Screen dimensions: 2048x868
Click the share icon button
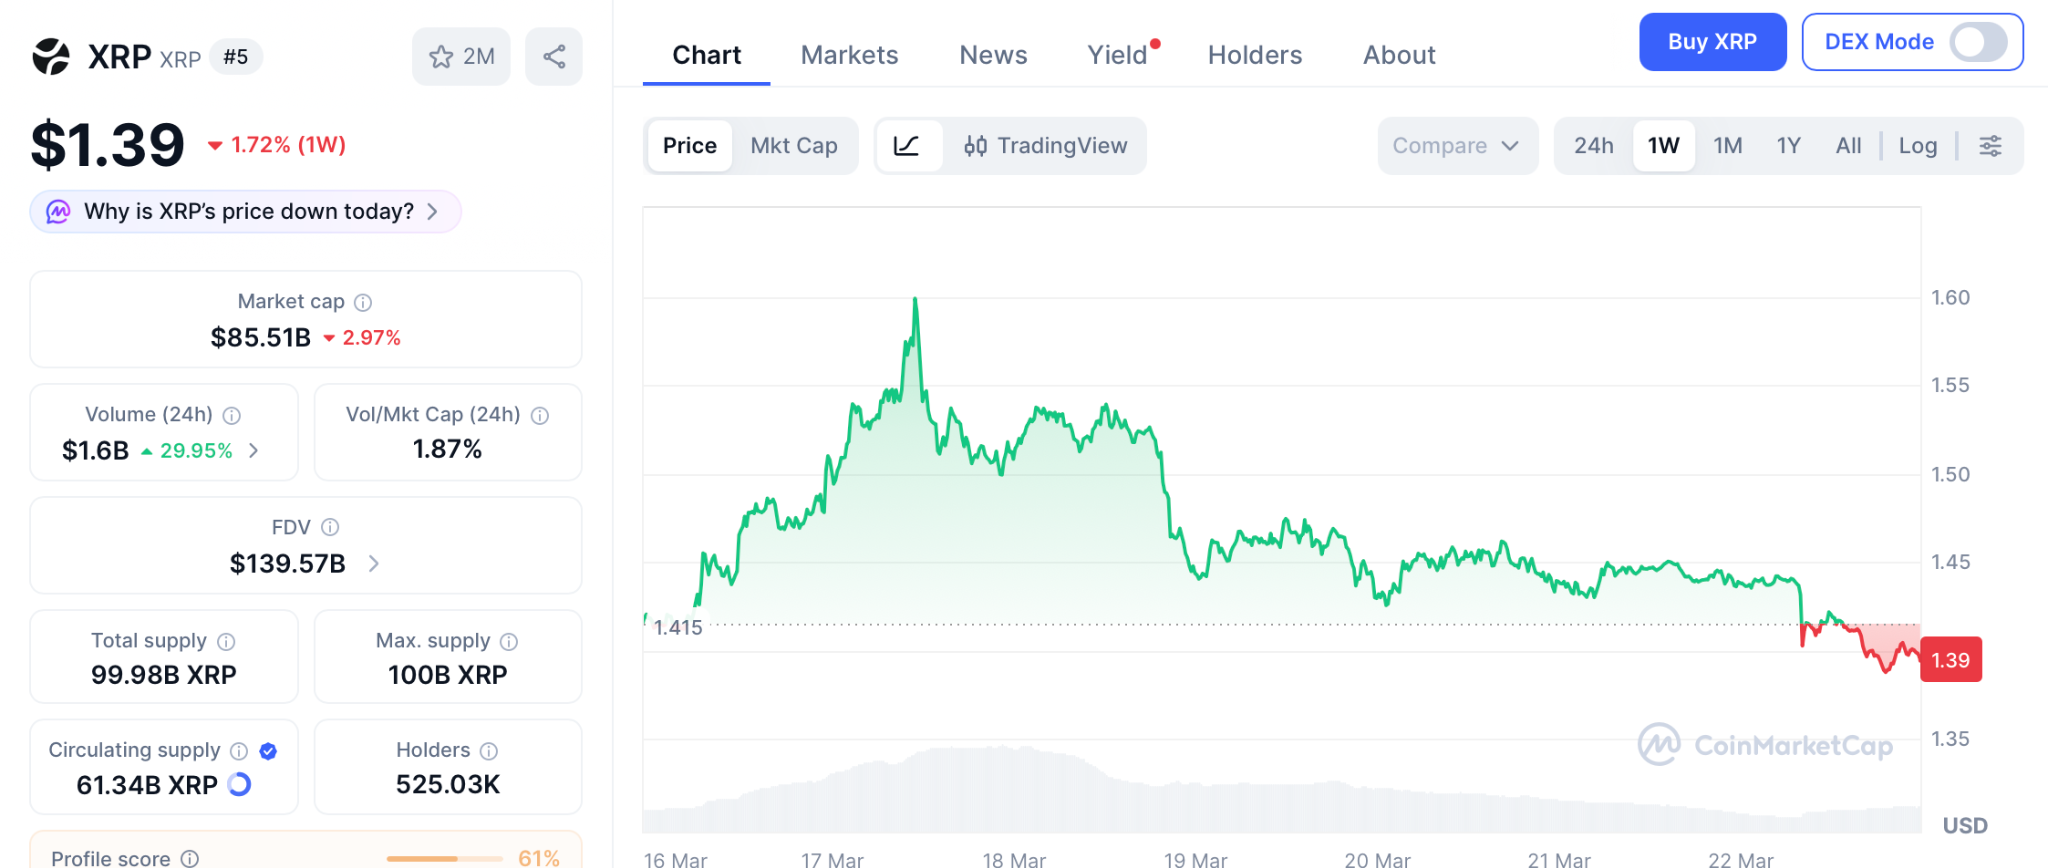pyautogui.click(x=554, y=57)
